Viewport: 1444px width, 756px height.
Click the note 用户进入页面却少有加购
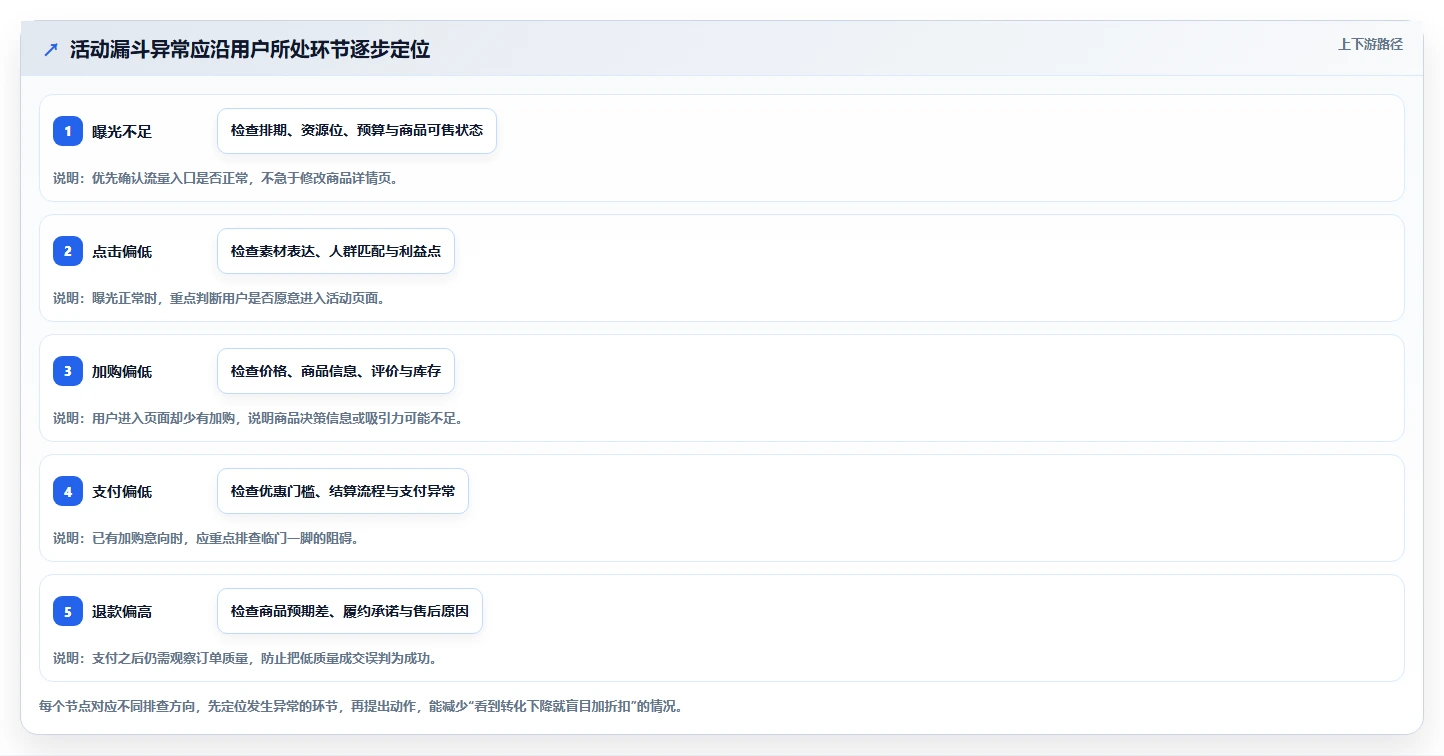tap(165, 418)
